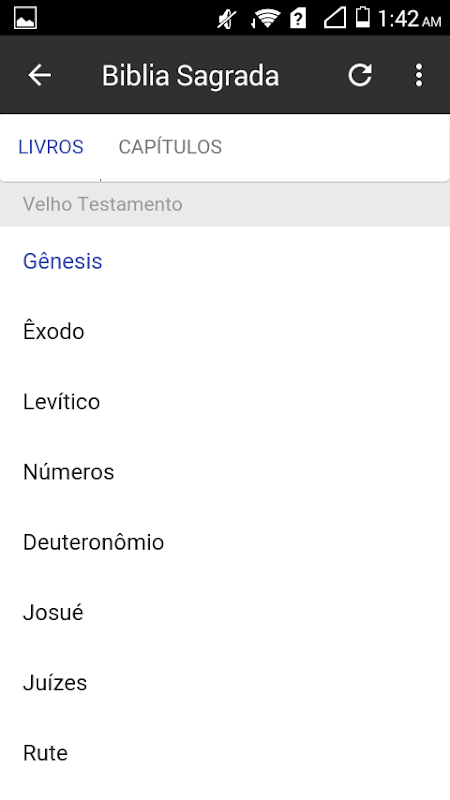Image resolution: width=450 pixels, height=800 pixels.
Task: Tap the picture notification icon
Action: (x=25, y=19)
